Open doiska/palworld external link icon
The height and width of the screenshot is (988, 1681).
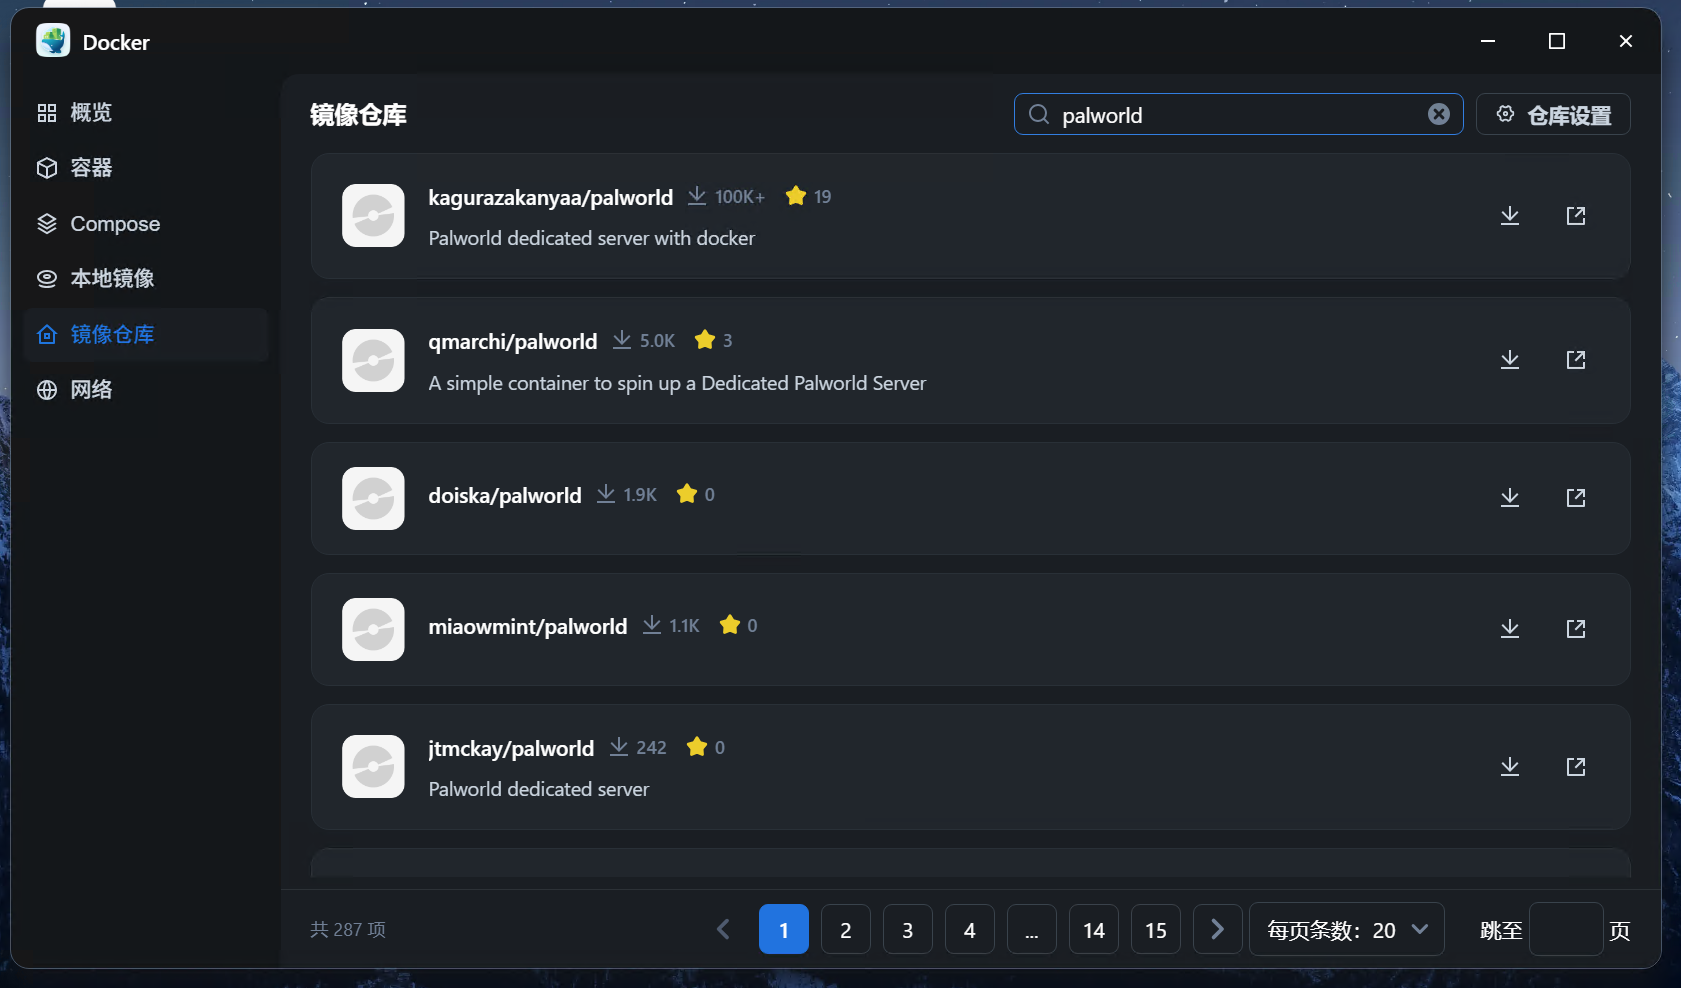(1576, 498)
